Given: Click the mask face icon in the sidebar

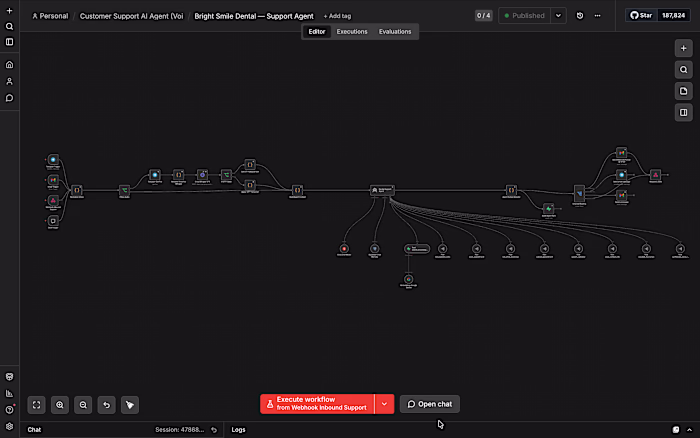Looking at the screenshot, I should (x=9, y=377).
